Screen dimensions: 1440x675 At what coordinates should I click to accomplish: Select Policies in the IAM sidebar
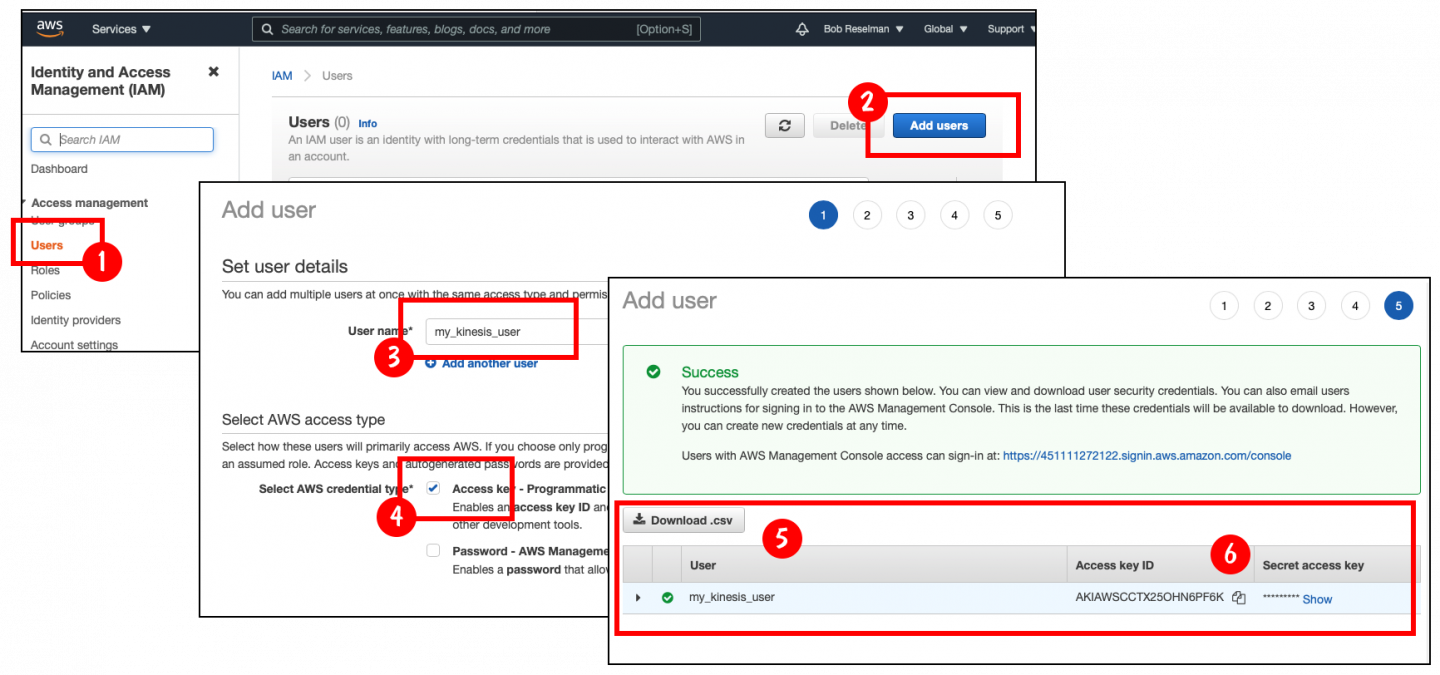pyautogui.click(x=51, y=295)
